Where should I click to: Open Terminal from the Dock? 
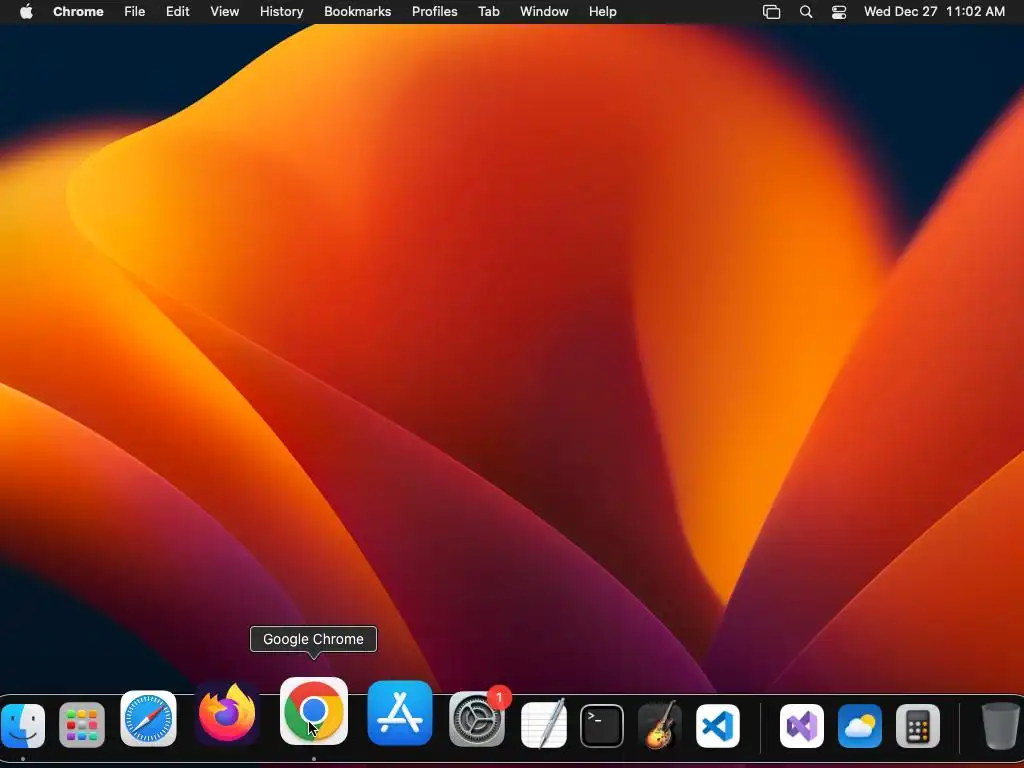coord(601,726)
